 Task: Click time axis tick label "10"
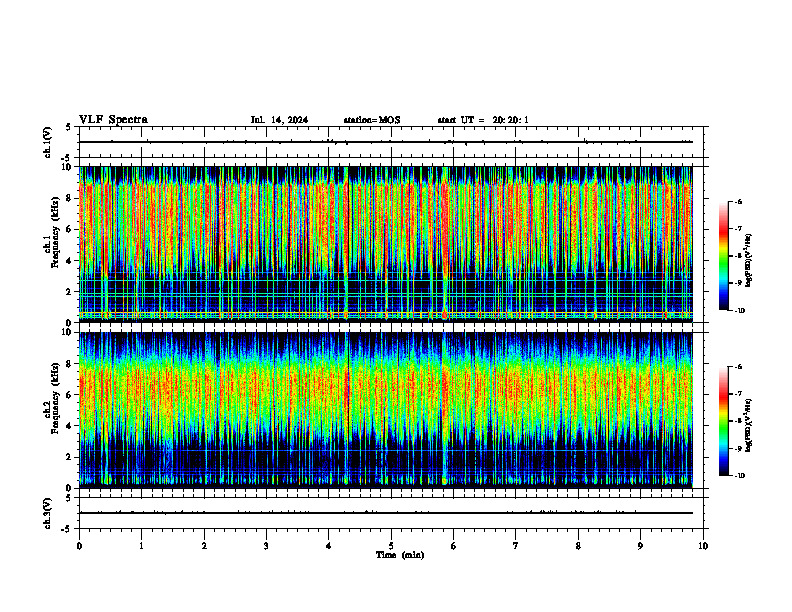pyautogui.click(x=703, y=546)
